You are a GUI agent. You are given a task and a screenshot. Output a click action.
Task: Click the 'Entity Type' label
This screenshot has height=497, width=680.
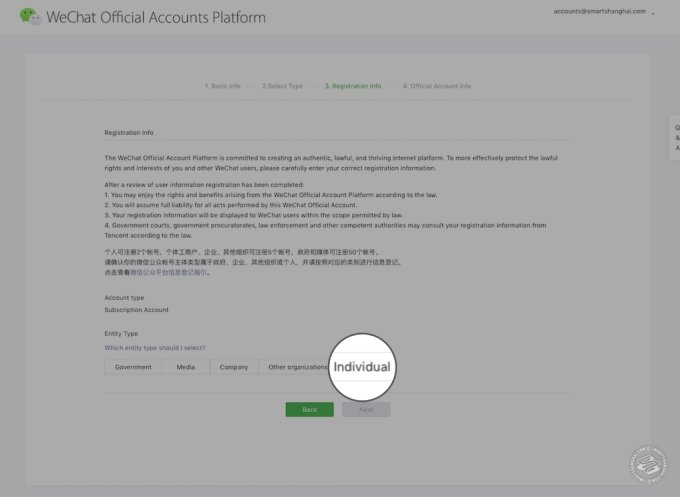pyautogui.click(x=121, y=334)
